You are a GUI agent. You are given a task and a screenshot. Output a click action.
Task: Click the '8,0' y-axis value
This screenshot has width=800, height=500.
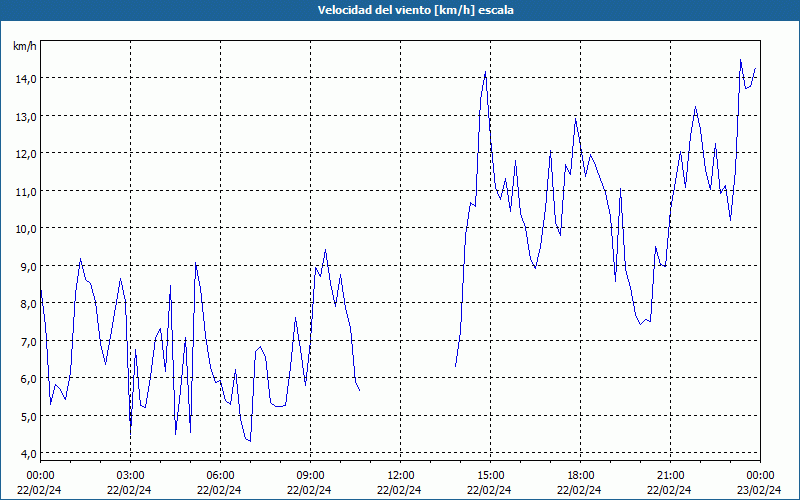click(x=29, y=304)
